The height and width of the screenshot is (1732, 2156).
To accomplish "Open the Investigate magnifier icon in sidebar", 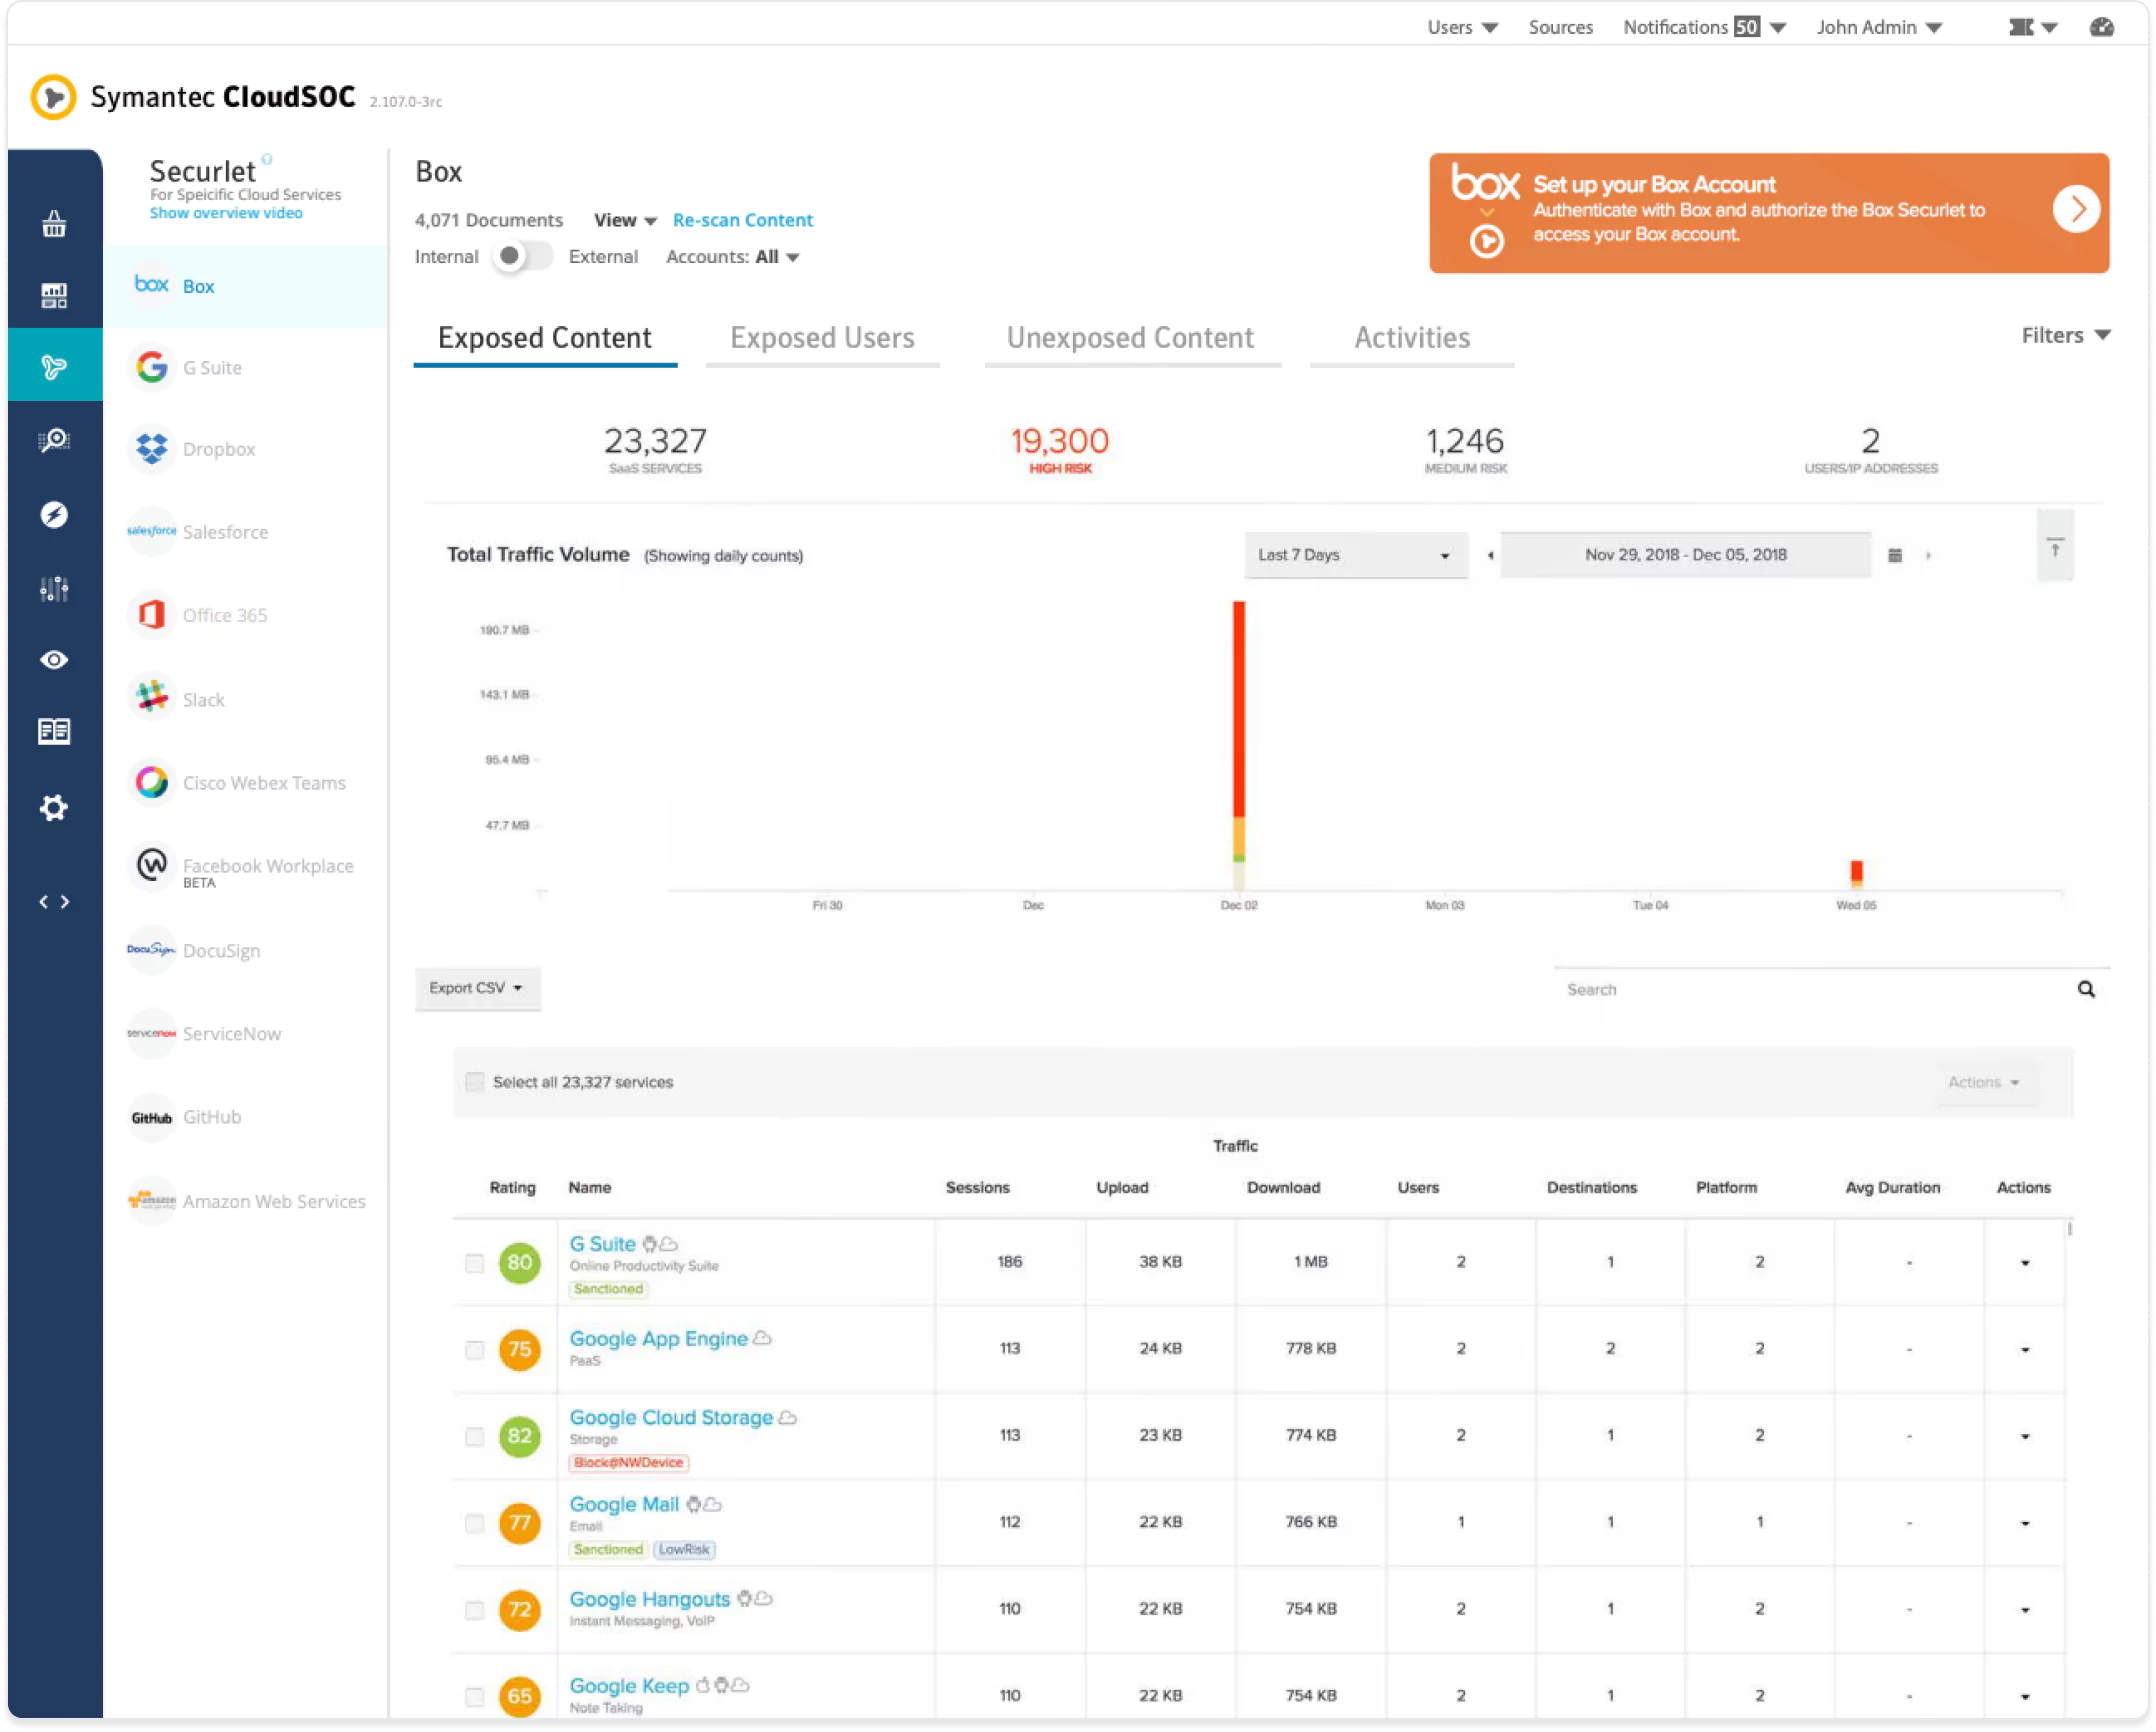I will tap(54, 440).
